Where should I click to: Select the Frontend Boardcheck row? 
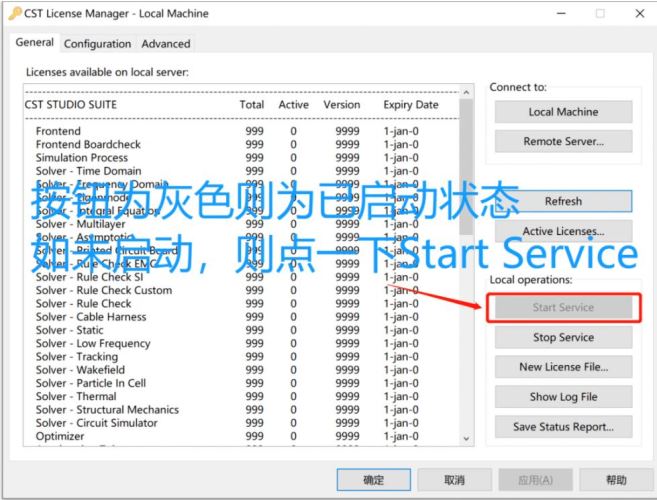[241, 145]
